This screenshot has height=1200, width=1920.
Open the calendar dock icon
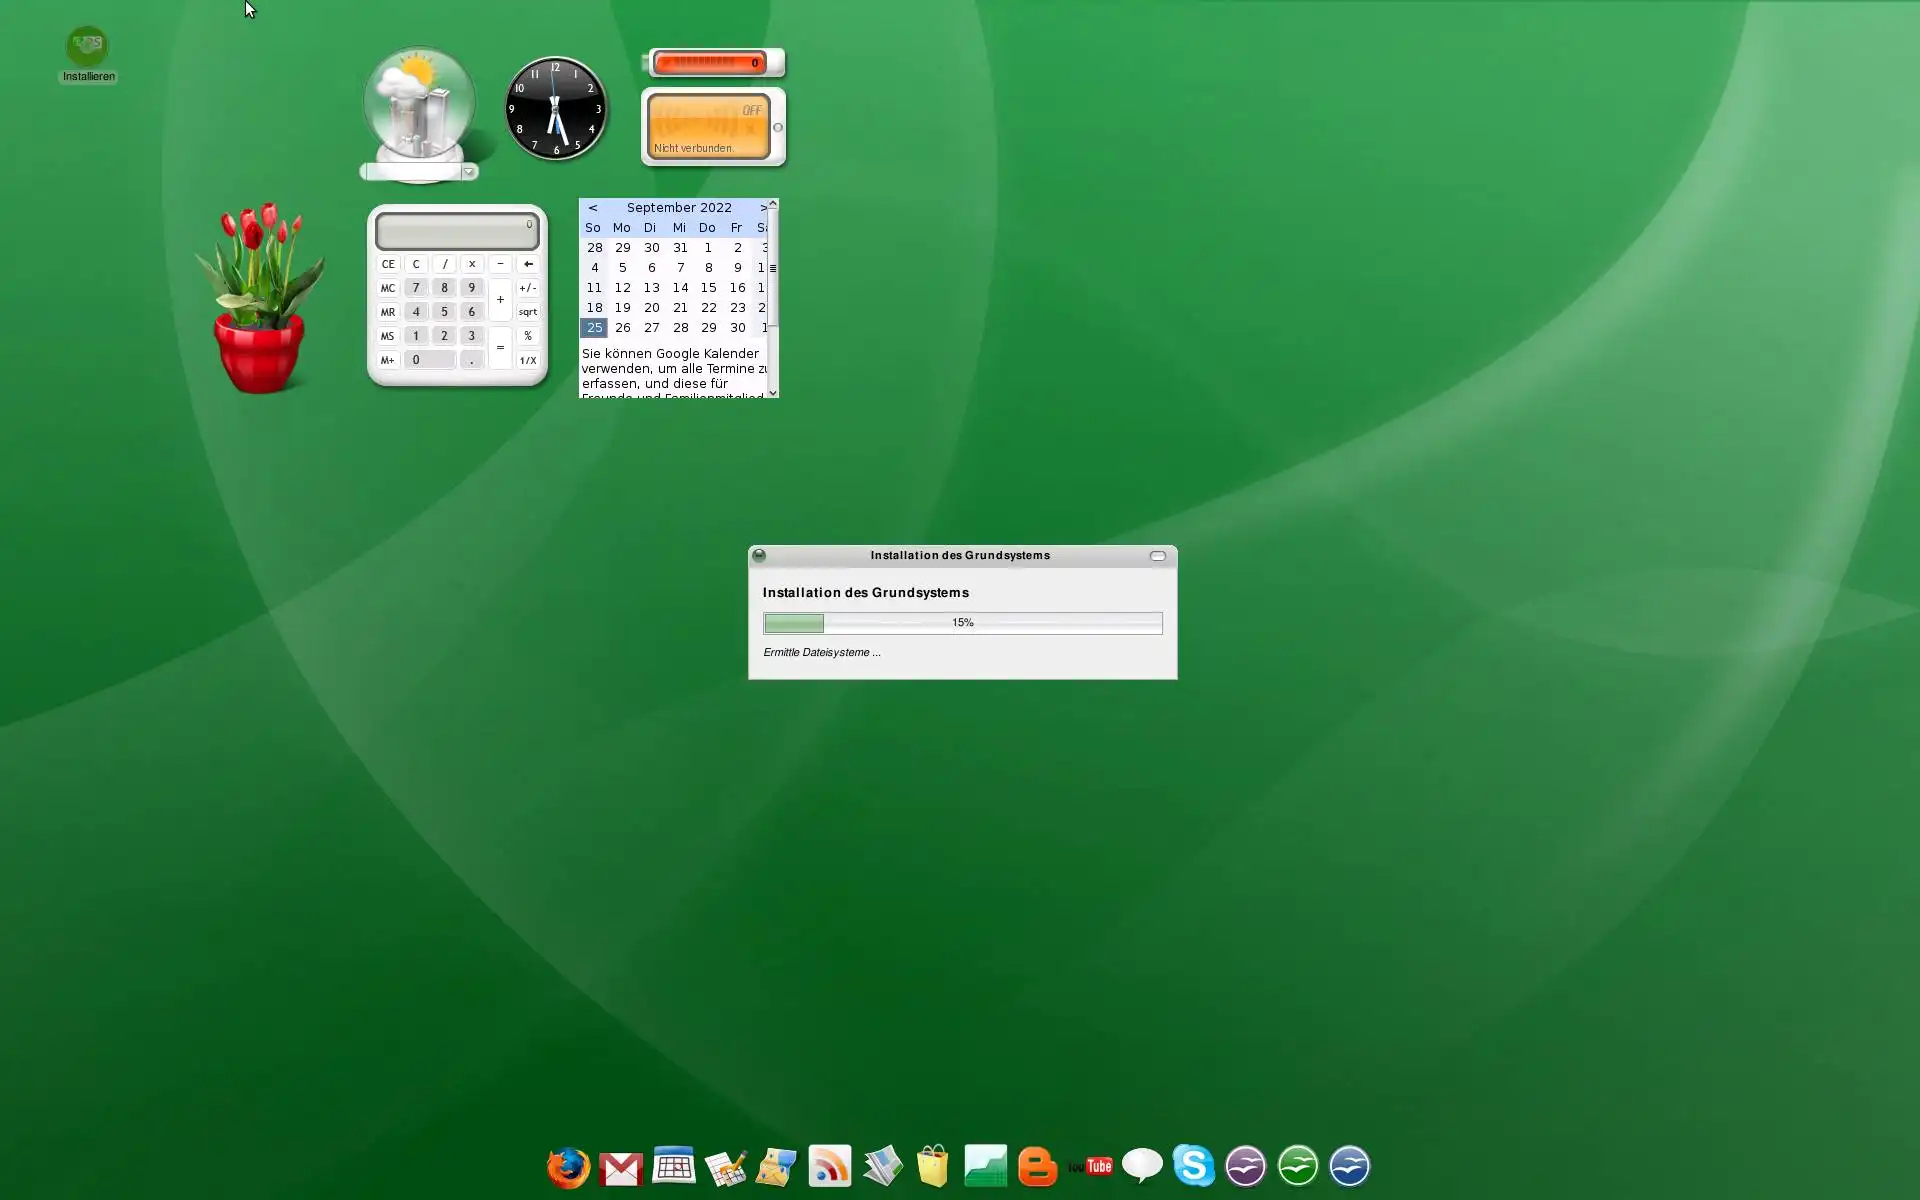(x=674, y=1166)
